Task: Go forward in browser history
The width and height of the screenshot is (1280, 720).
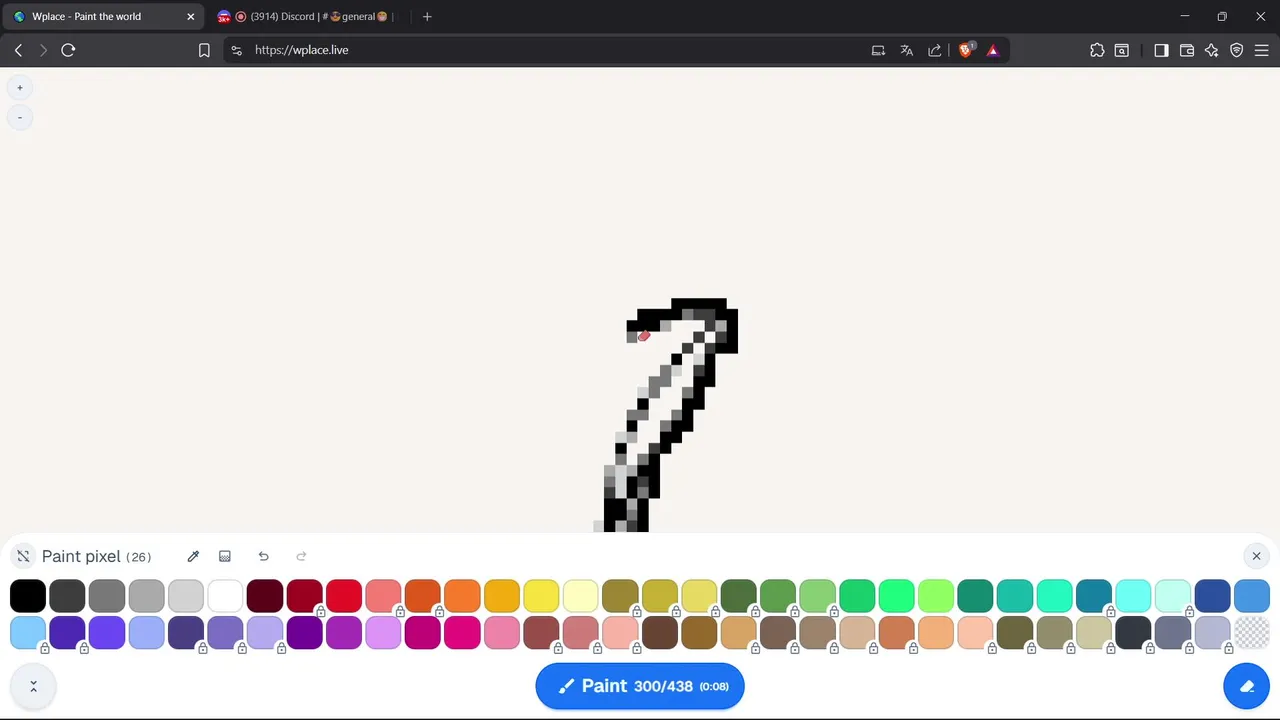Action: tap(43, 50)
